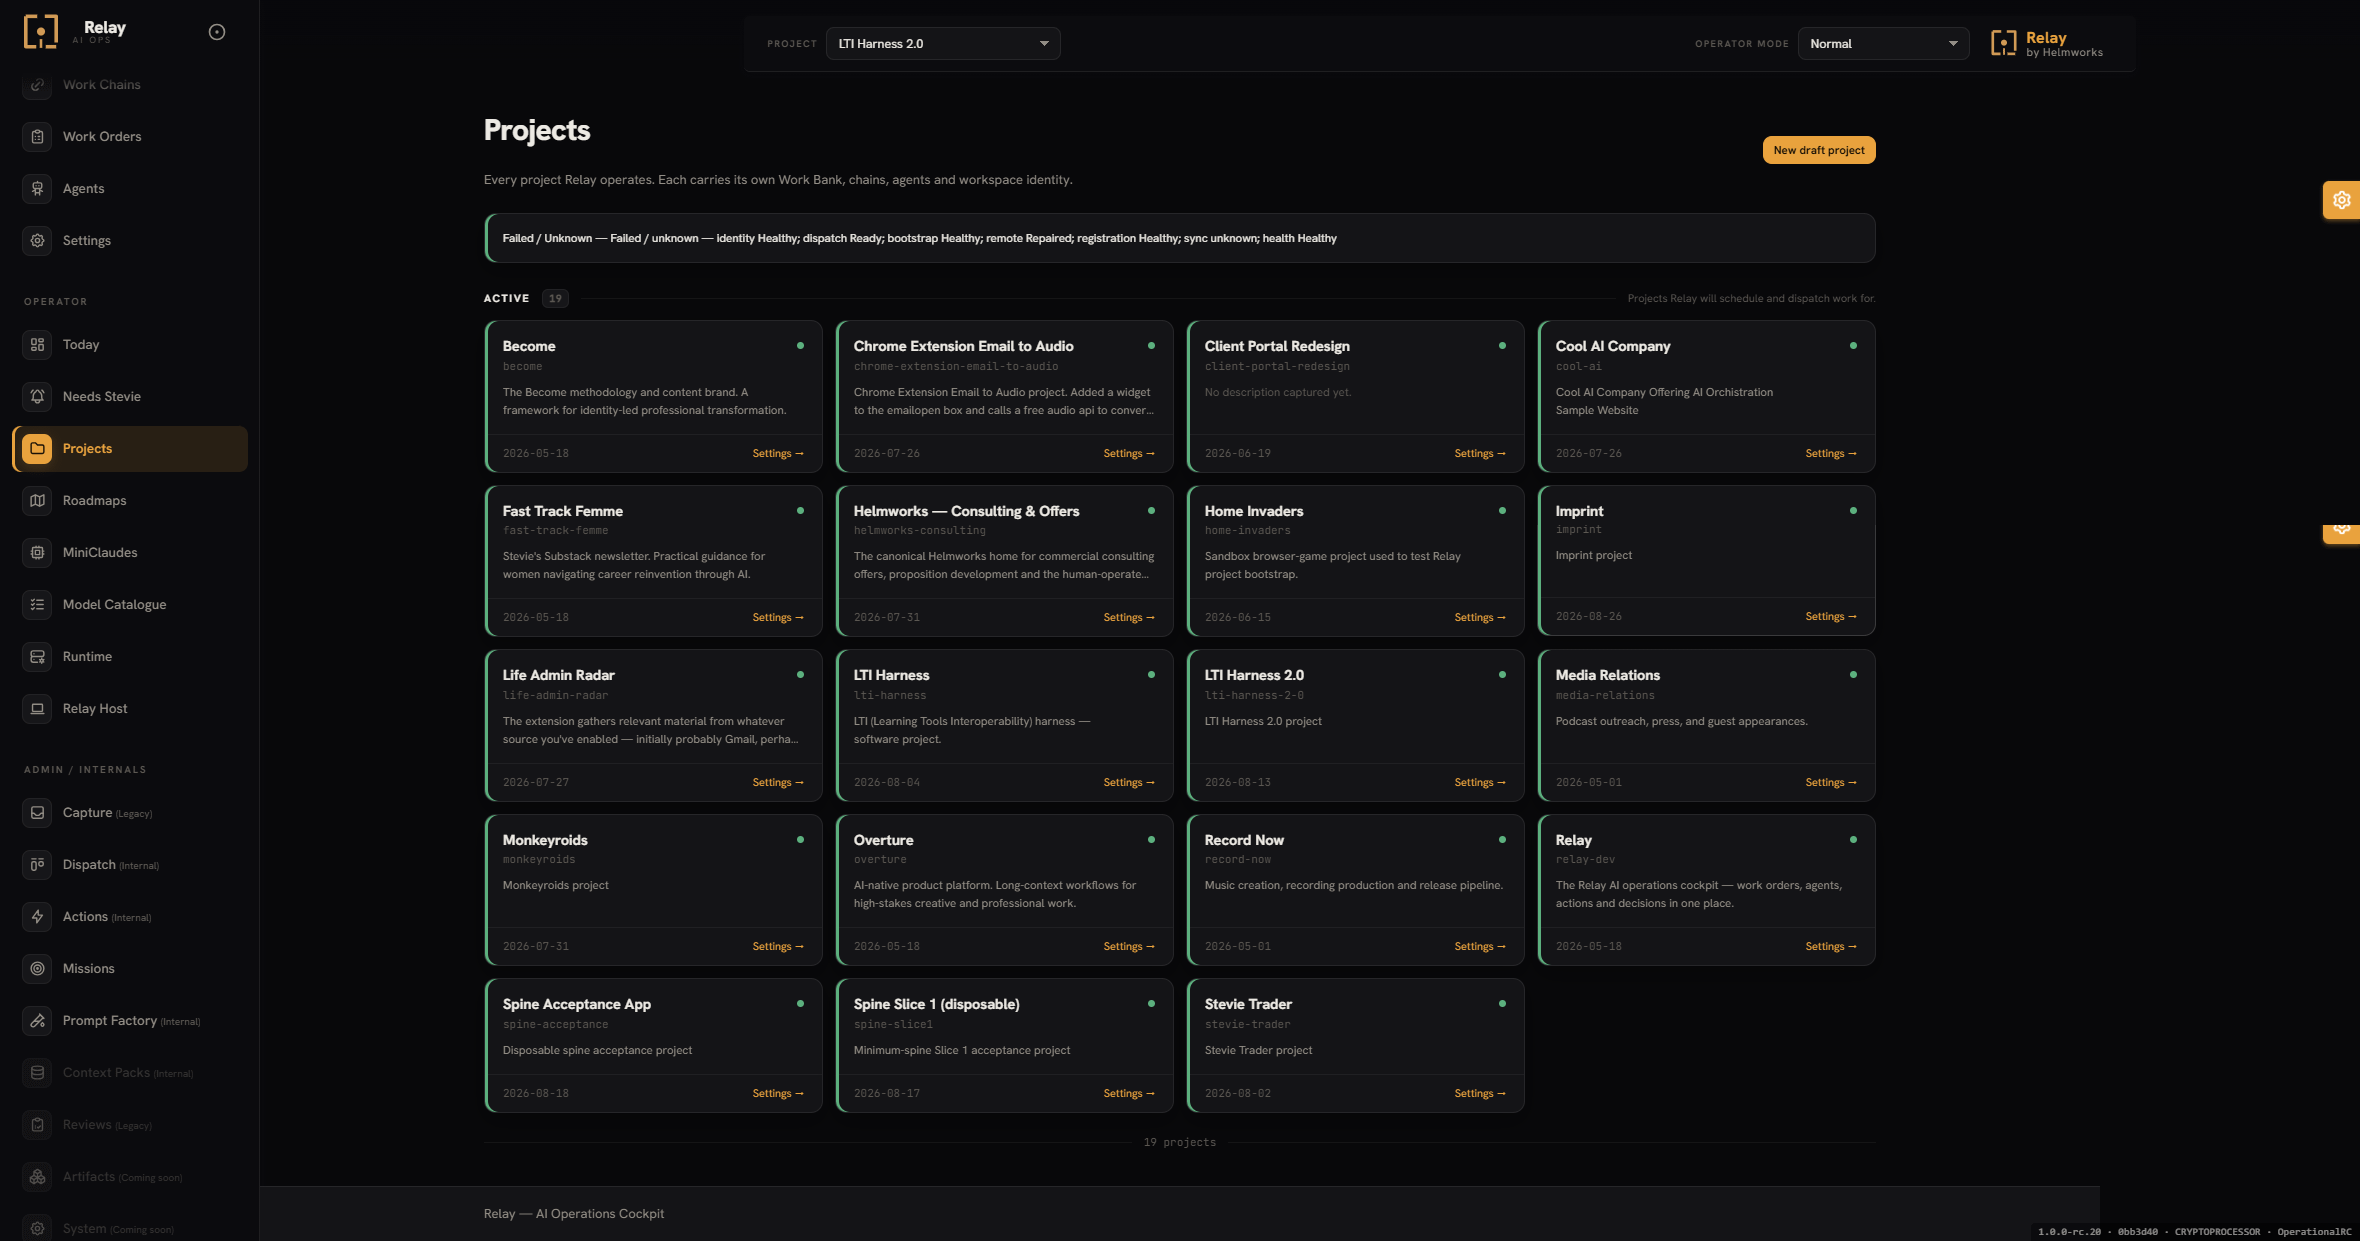
Task: Open the Operator Mode dropdown set to Normal
Action: click(x=1883, y=43)
